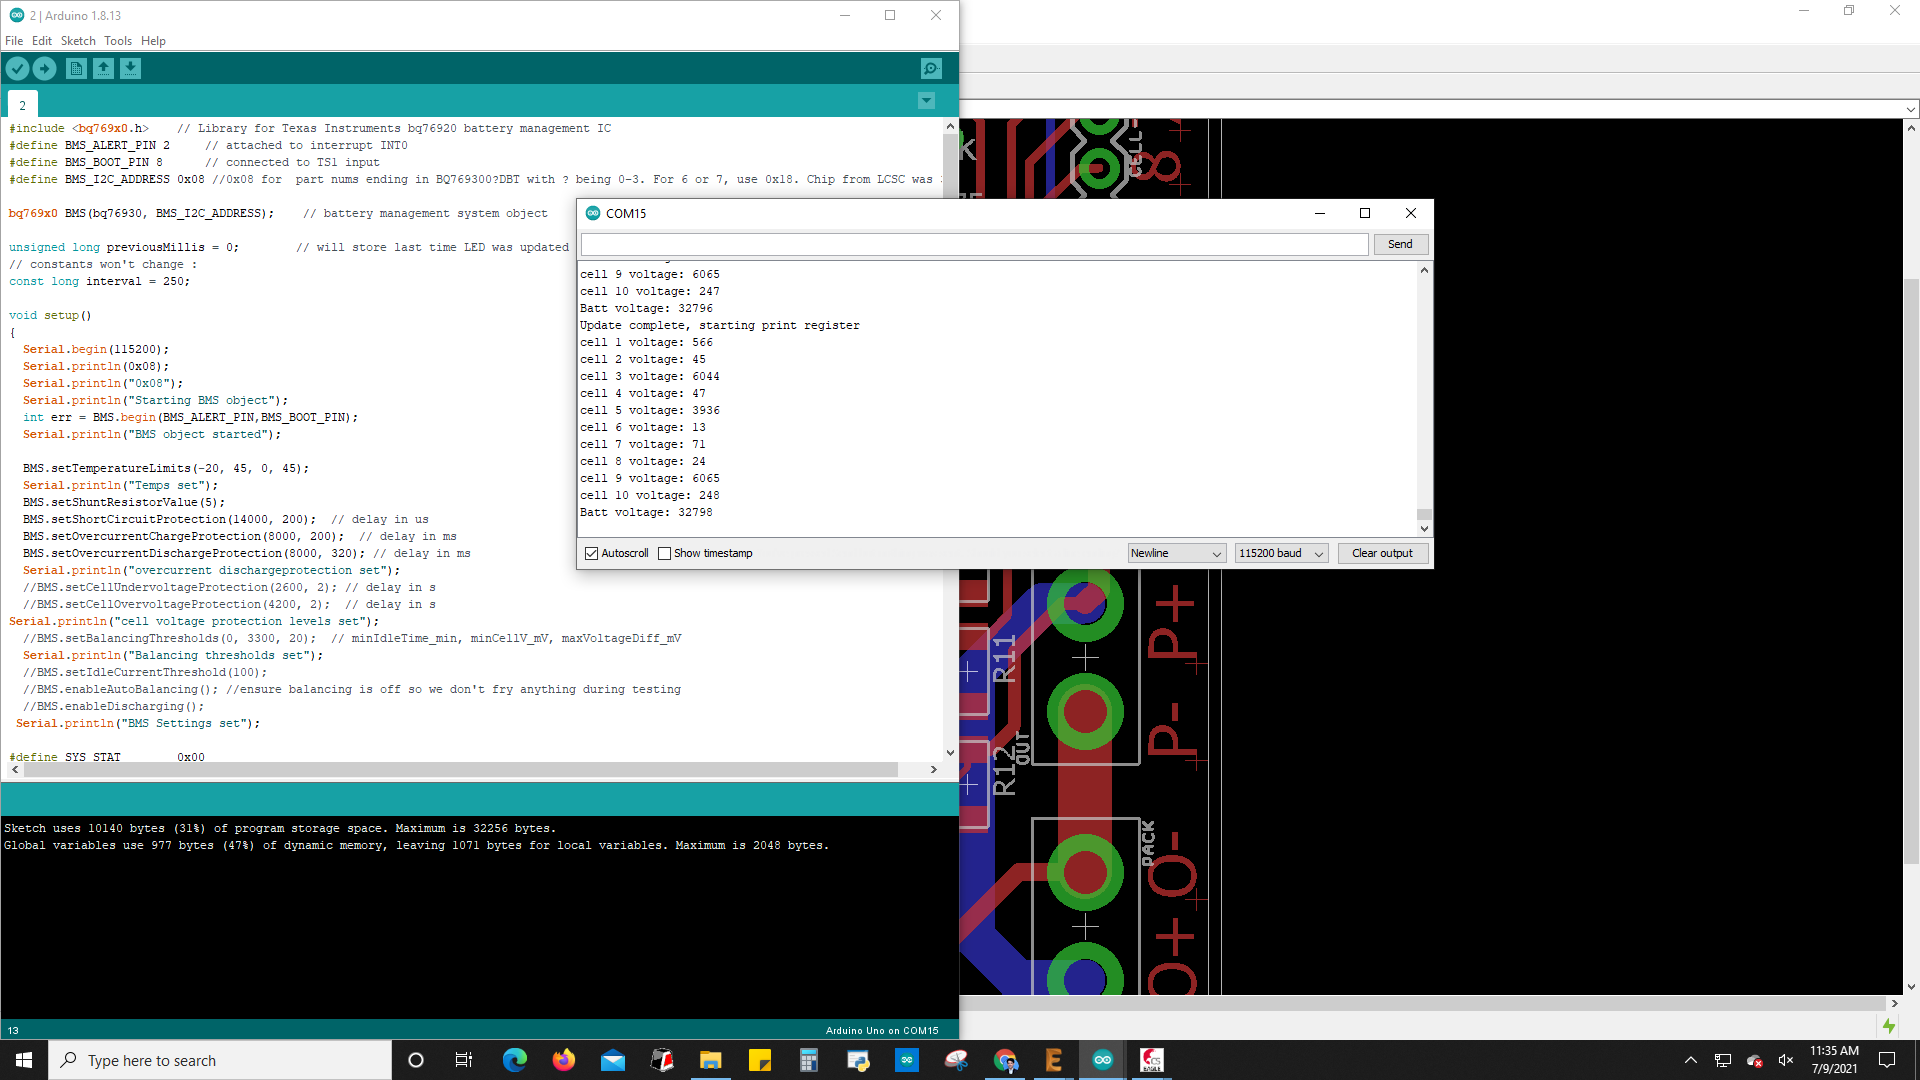Viewport: 1920px width, 1080px height.
Task: Open the Edit menu
Action: pos(42,41)
